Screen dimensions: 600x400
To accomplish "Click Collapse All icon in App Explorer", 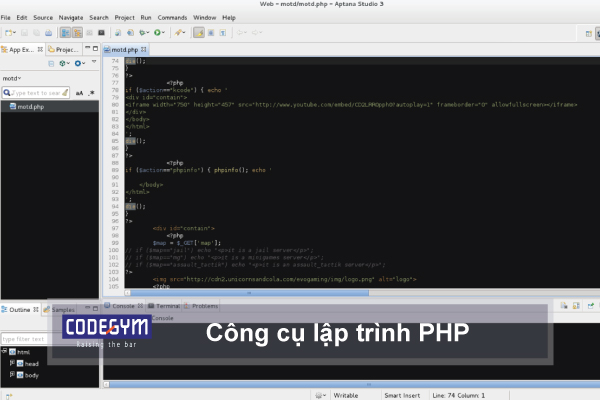I will [51, 64].
